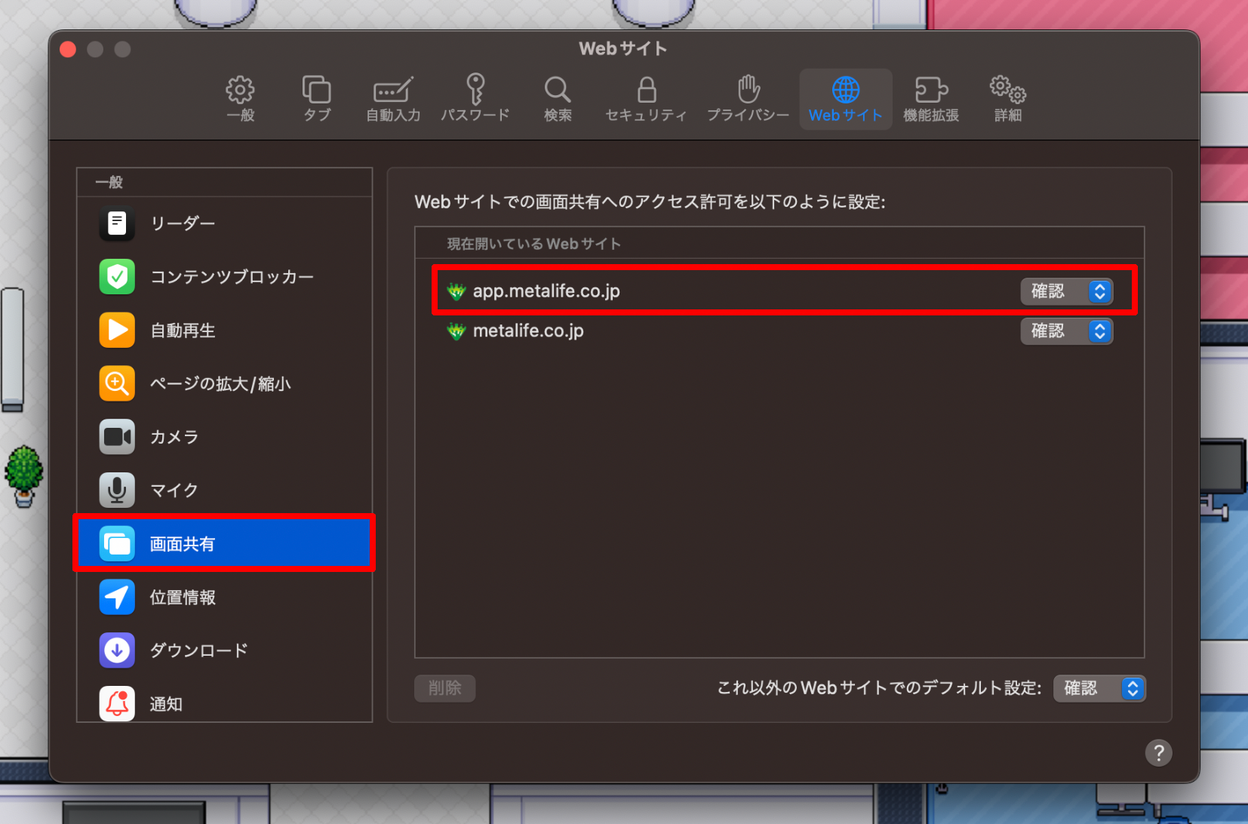The width and height of the screenshot is (1248, 824).
Task: Click the 自動再生 play icon
Action: pyautogui.click(x=117, y=330)
